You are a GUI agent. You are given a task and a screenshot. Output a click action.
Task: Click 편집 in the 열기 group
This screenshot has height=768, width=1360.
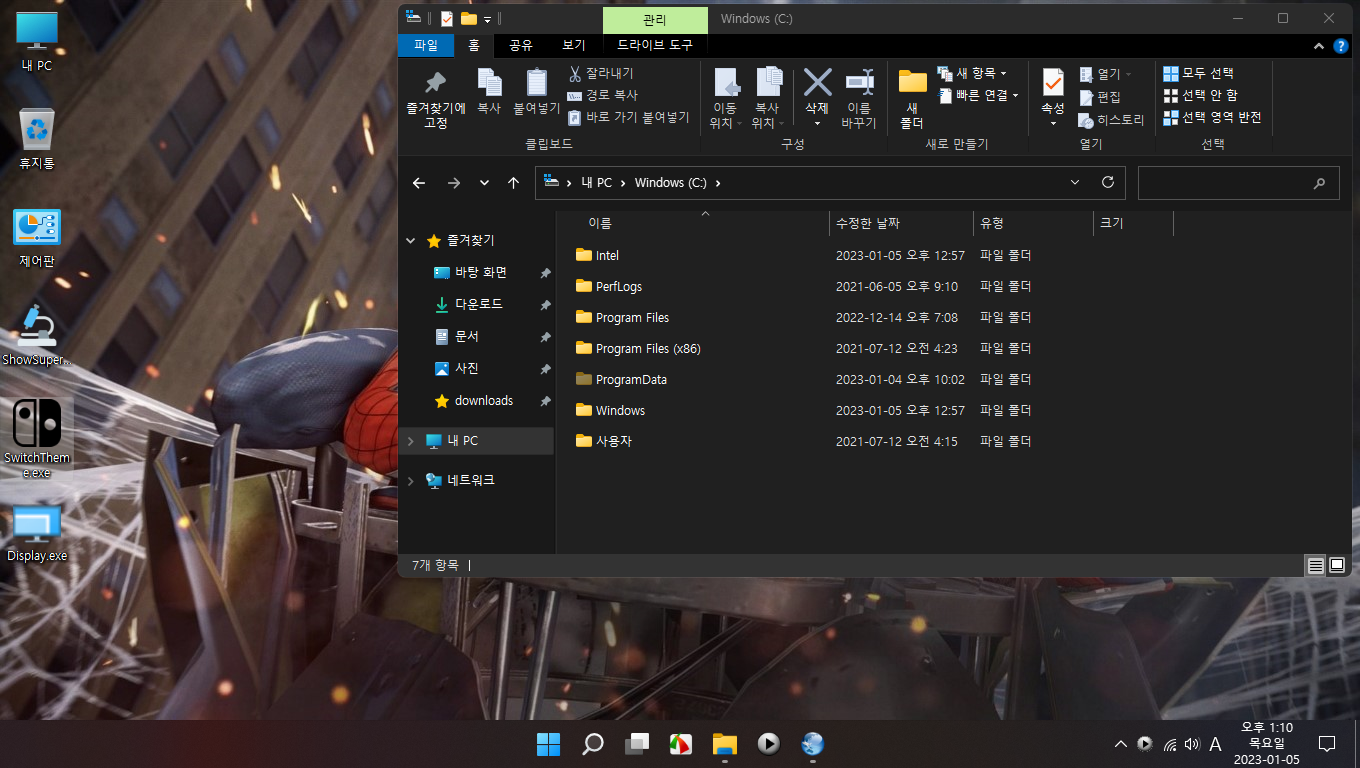coord(1099,97)
